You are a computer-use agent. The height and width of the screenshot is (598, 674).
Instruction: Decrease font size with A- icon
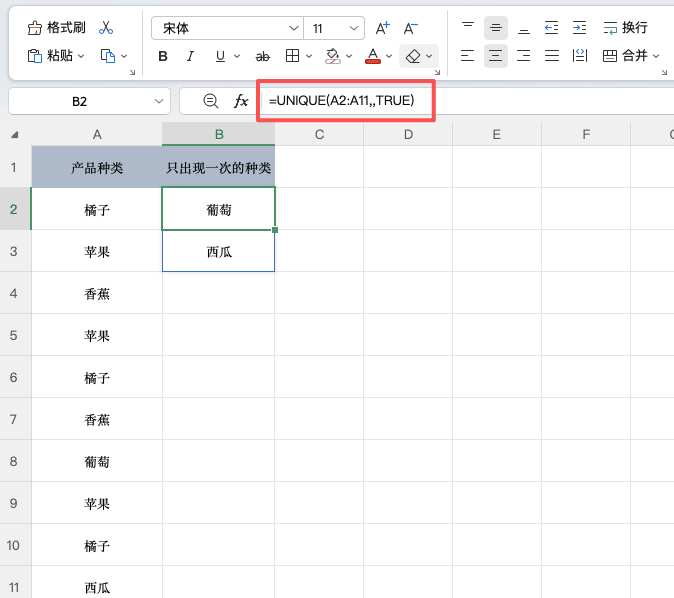click(x=411, y=28)
